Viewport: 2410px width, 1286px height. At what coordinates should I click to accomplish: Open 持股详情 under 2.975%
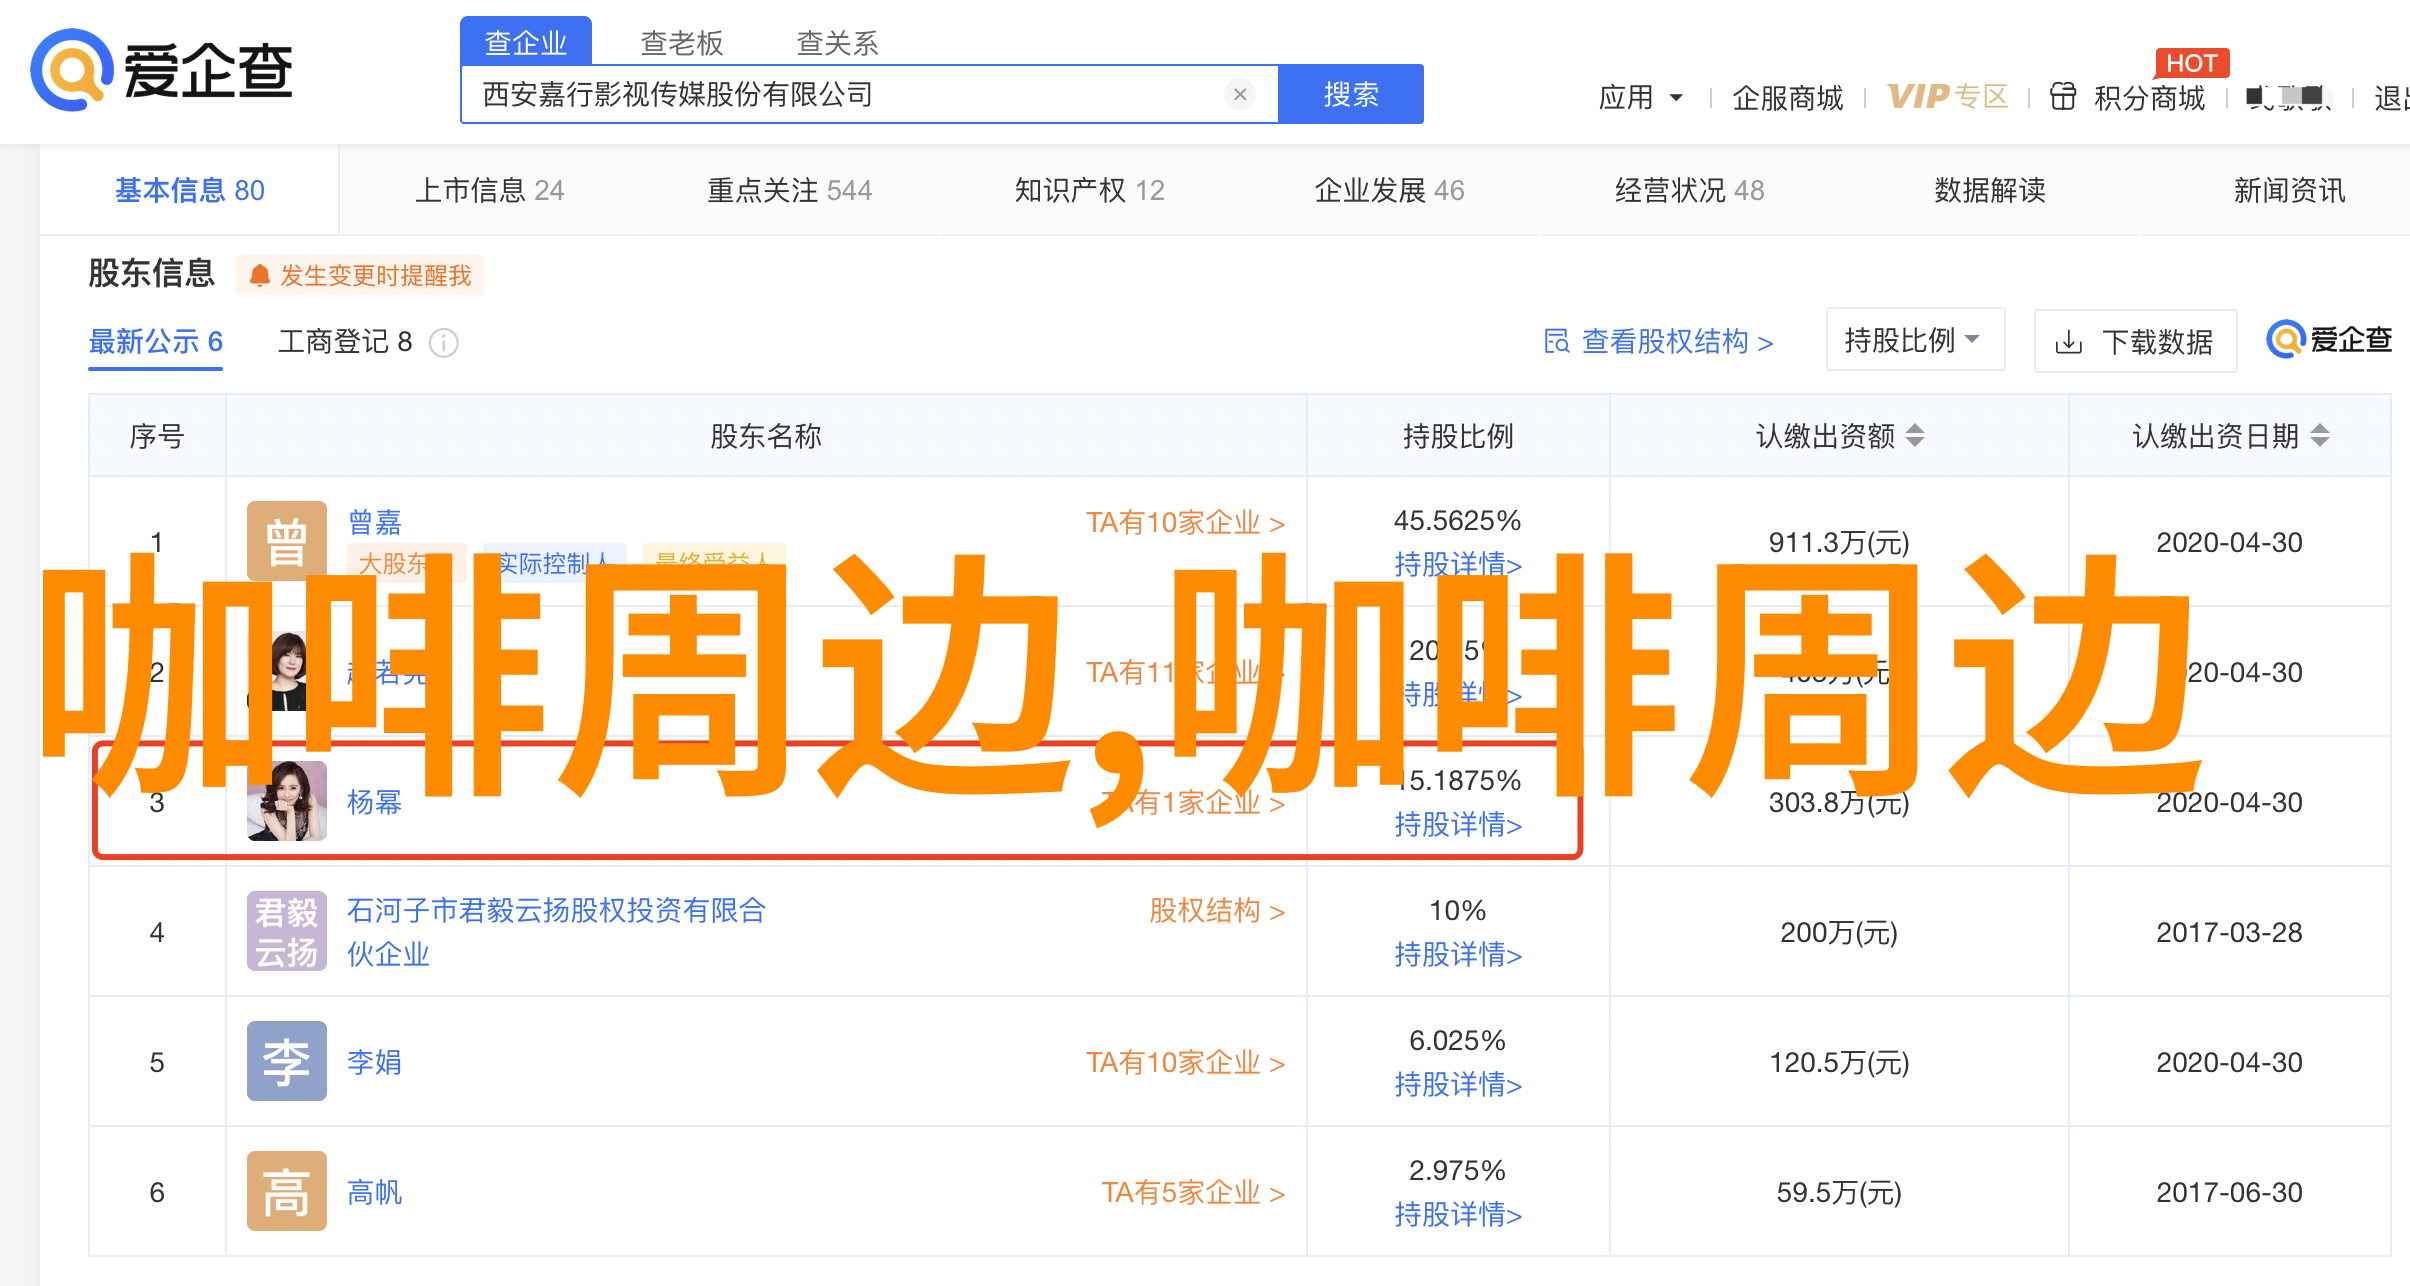[x=1458, y=1215]
